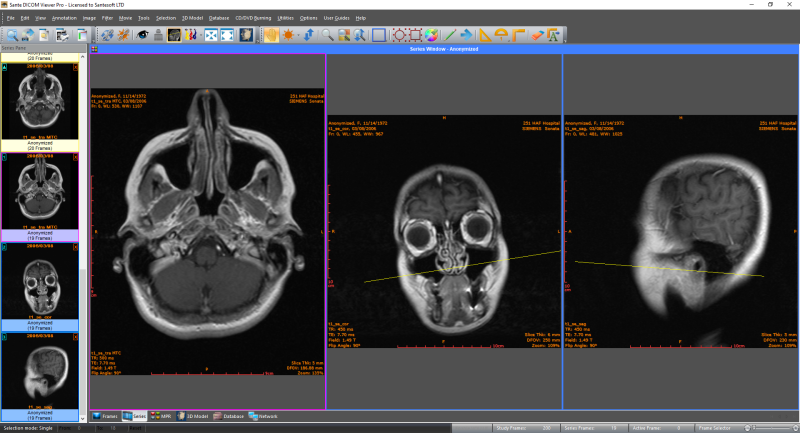Click the fit-to-window expand icon

210,35
